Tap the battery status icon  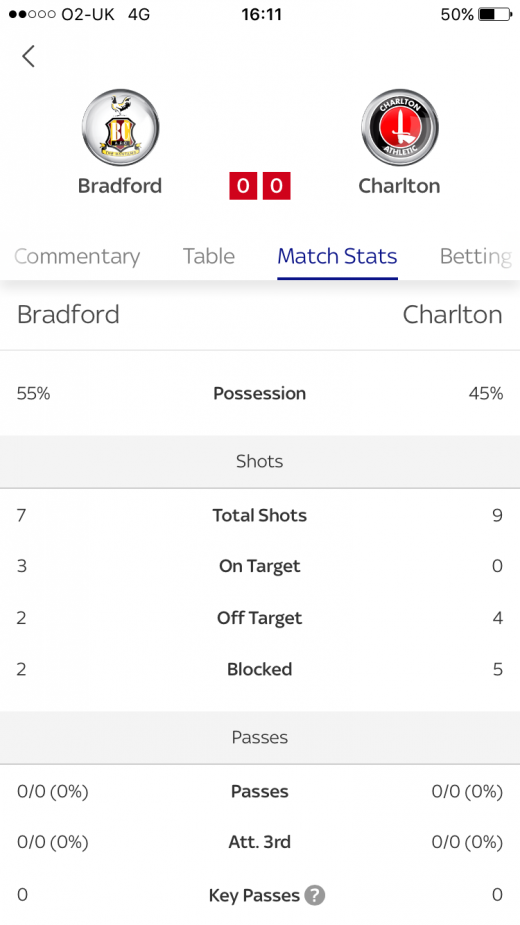[x=495, y=14]
